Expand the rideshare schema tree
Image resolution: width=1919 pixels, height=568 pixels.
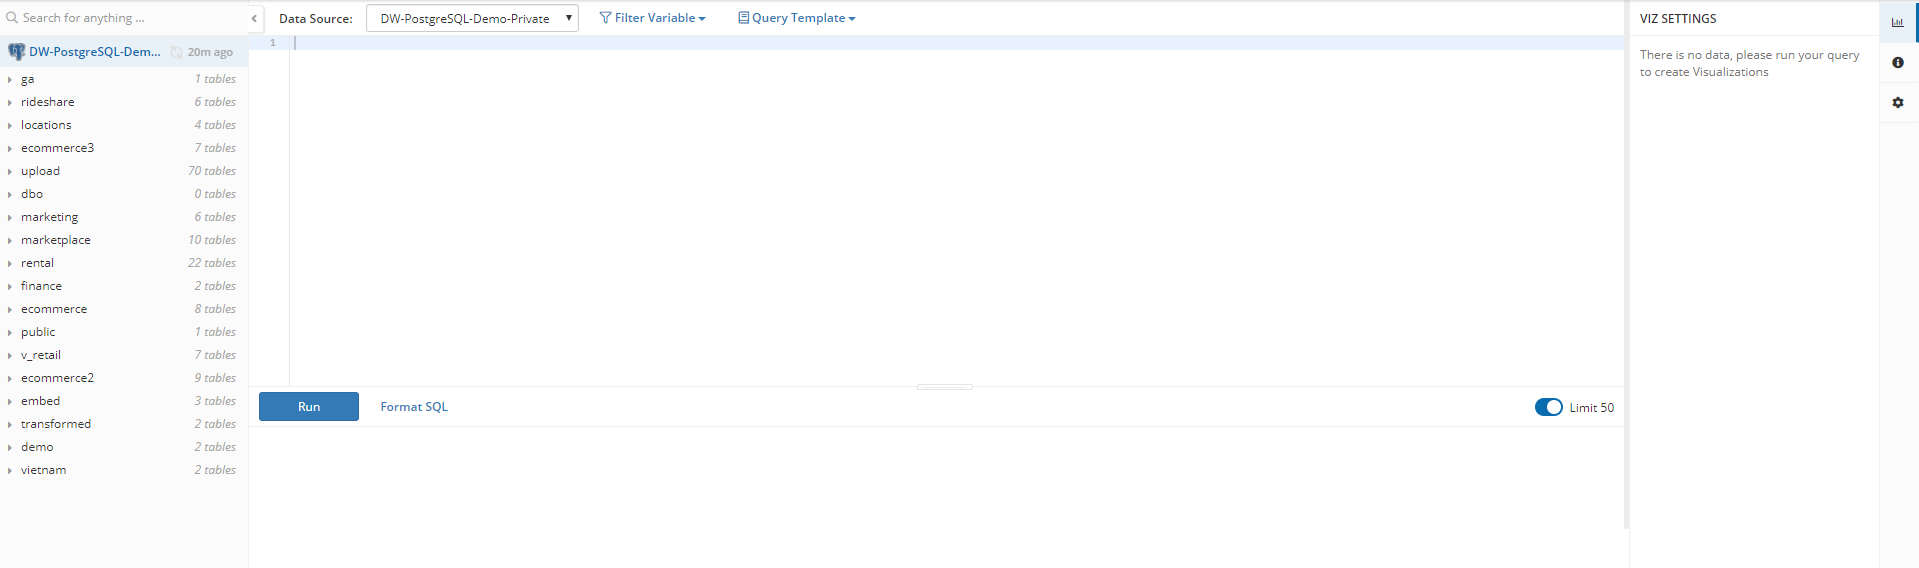click(10, 102)
